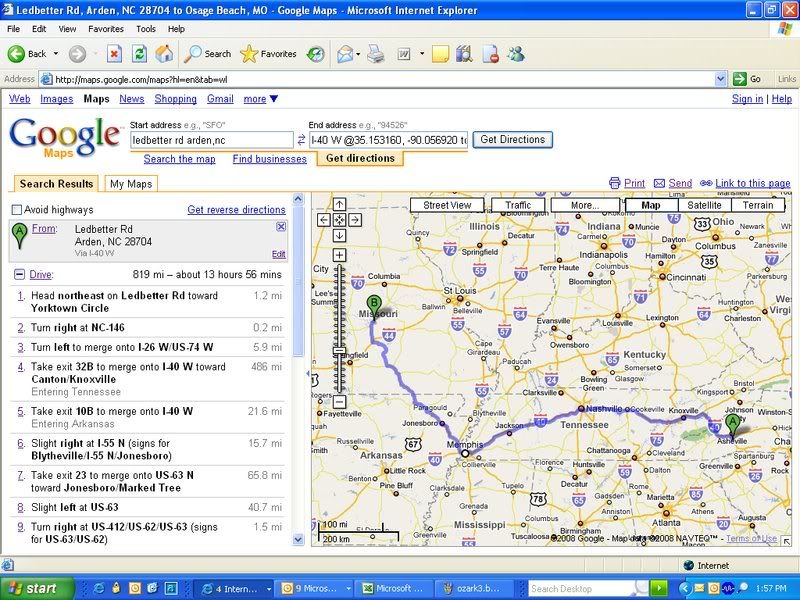Pan the map down with the arrow

(x=339, y=235)
